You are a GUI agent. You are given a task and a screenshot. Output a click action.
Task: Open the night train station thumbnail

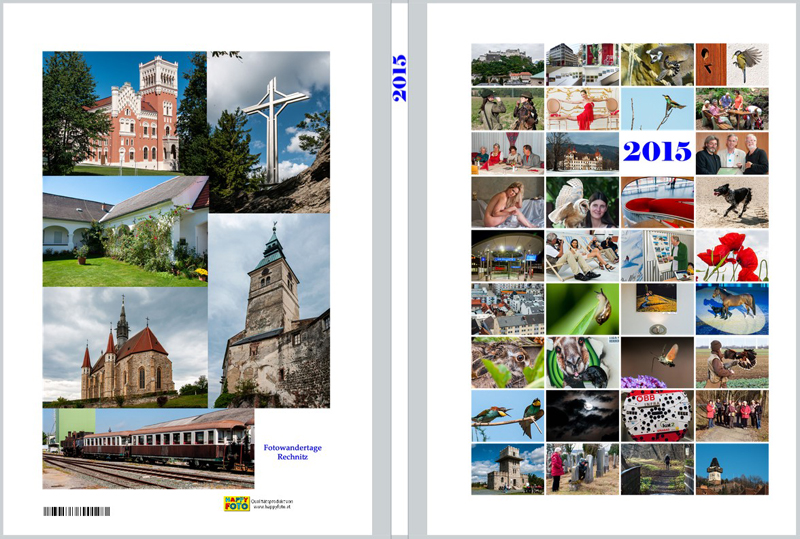tap(508, 256)
